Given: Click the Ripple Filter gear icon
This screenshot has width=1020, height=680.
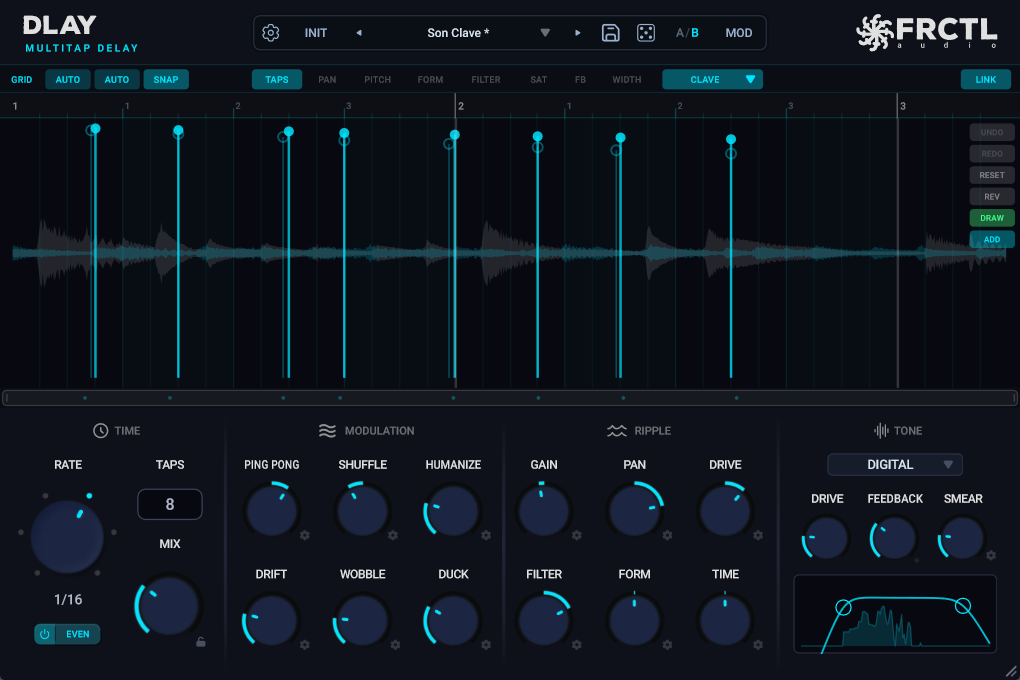Looking at the screenshot, I should coord(576,645).
